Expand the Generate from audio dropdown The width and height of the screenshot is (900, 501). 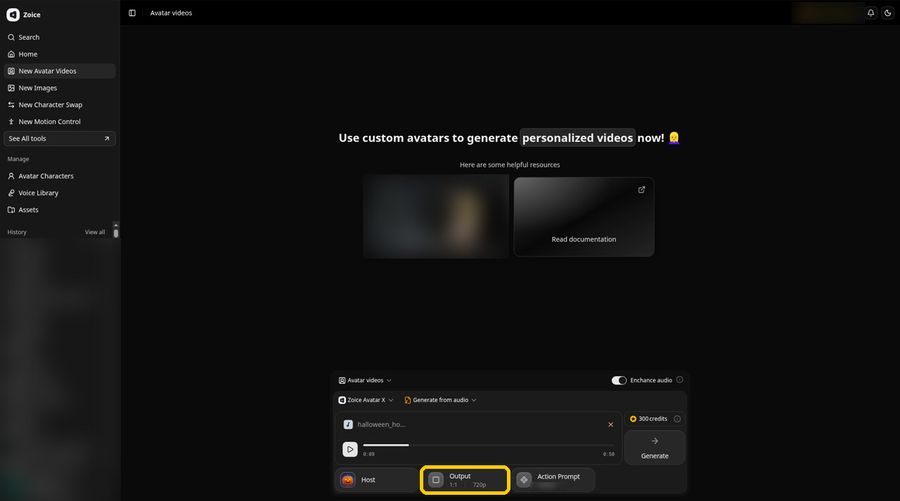click(440, 400)
